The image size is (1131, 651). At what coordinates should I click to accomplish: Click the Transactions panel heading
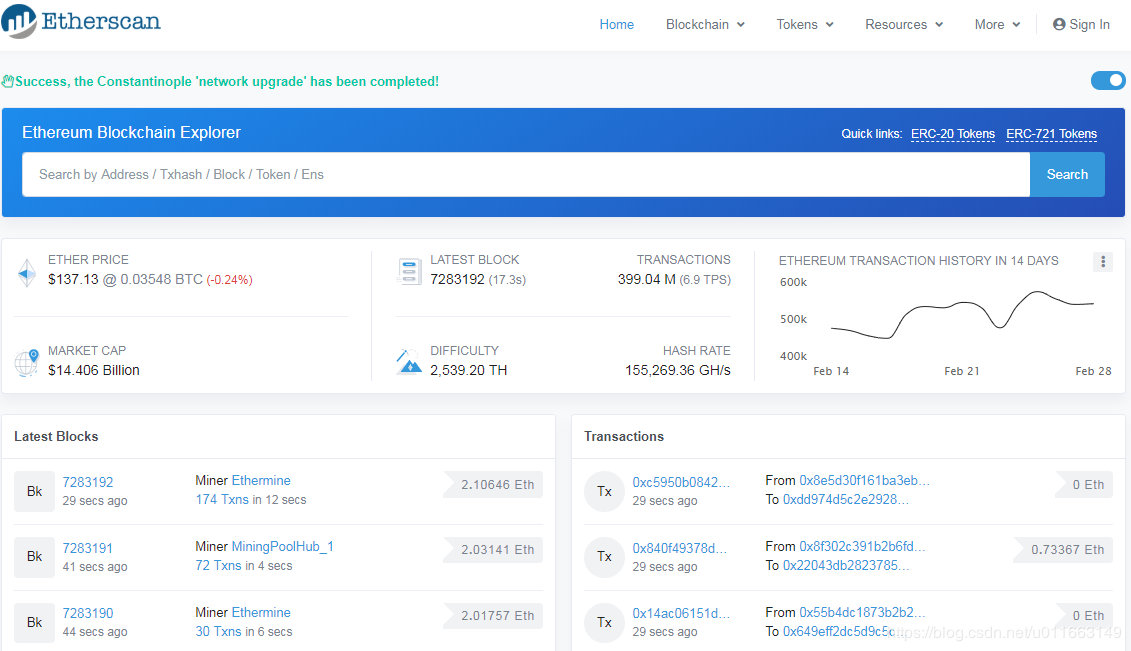(624, 436)
